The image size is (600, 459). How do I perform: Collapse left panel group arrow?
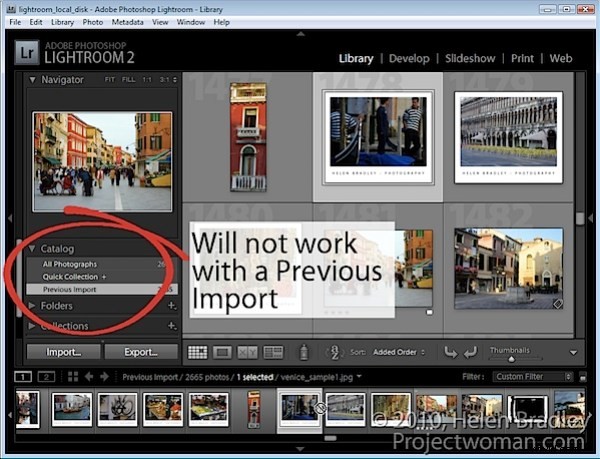pyautogui.click(x=10, y=218)
